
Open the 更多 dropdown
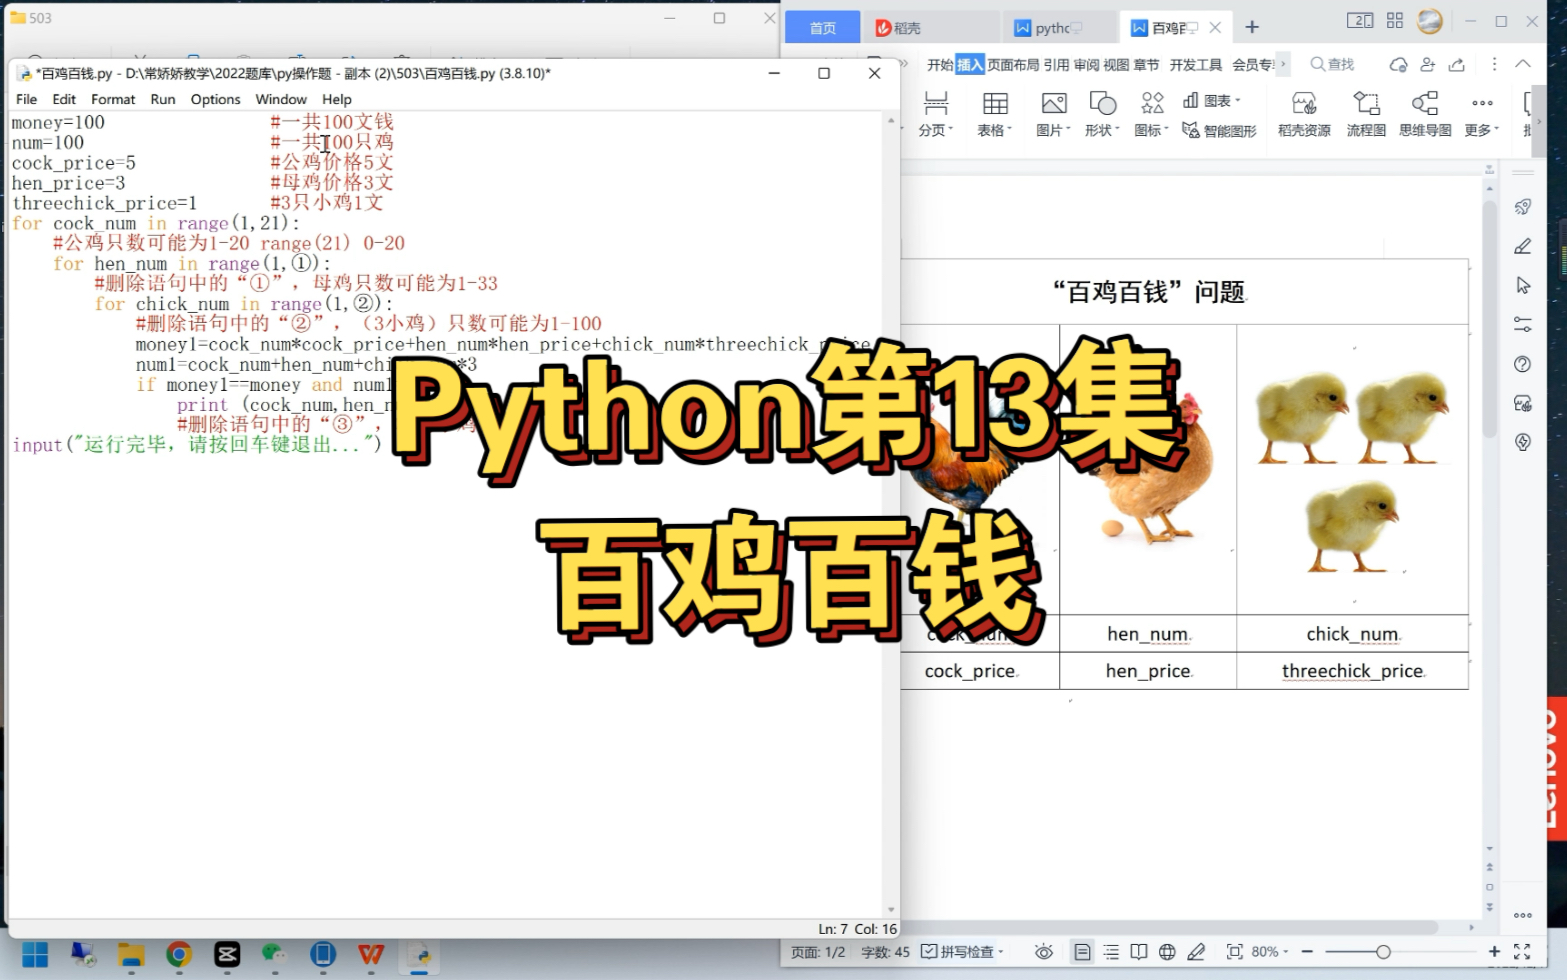pyautogui.click(x=1482, y=113)
